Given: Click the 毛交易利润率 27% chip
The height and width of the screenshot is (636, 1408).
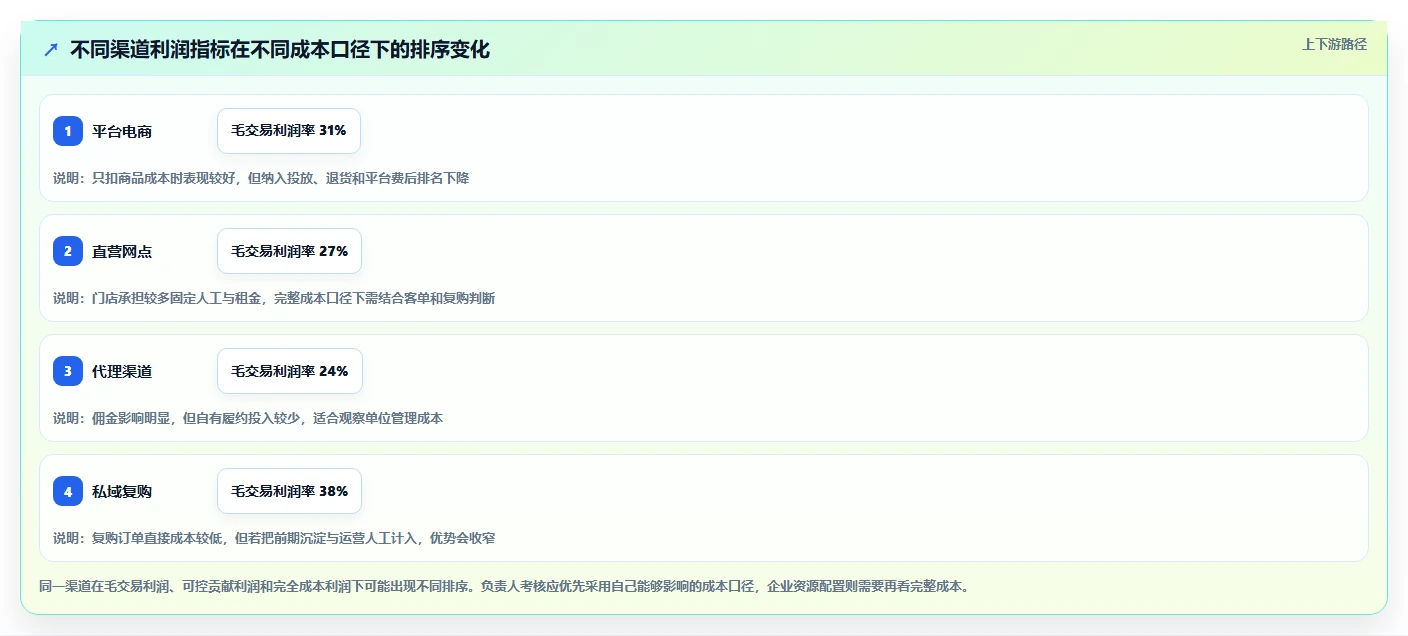Looking at the screenshot, I should pyautogui.click(x=290, y=251).
